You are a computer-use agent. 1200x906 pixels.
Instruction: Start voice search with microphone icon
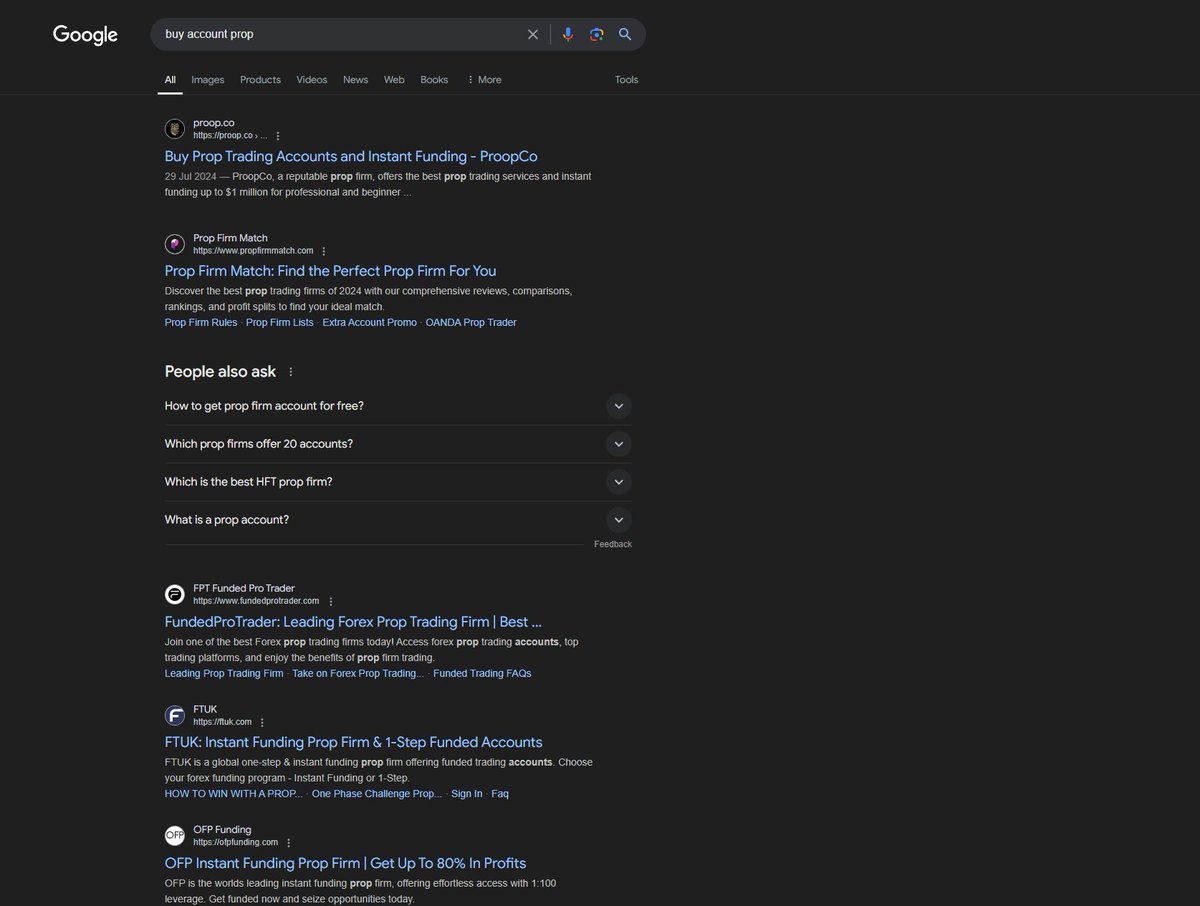pos(568,34)
